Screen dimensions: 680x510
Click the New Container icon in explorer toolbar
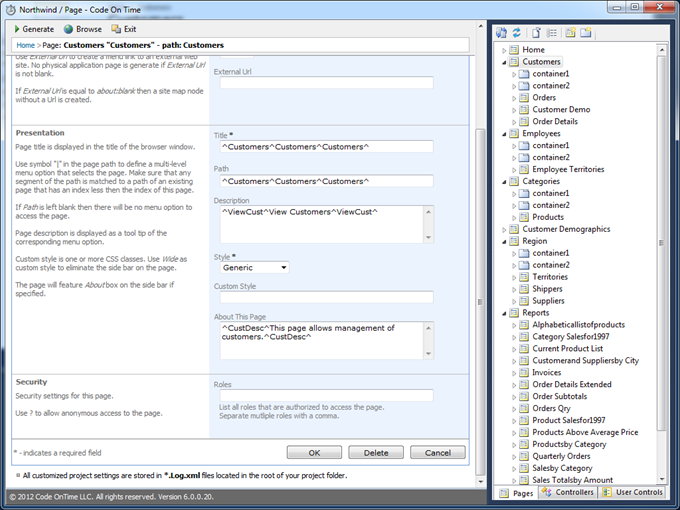(x=586, y=33)
